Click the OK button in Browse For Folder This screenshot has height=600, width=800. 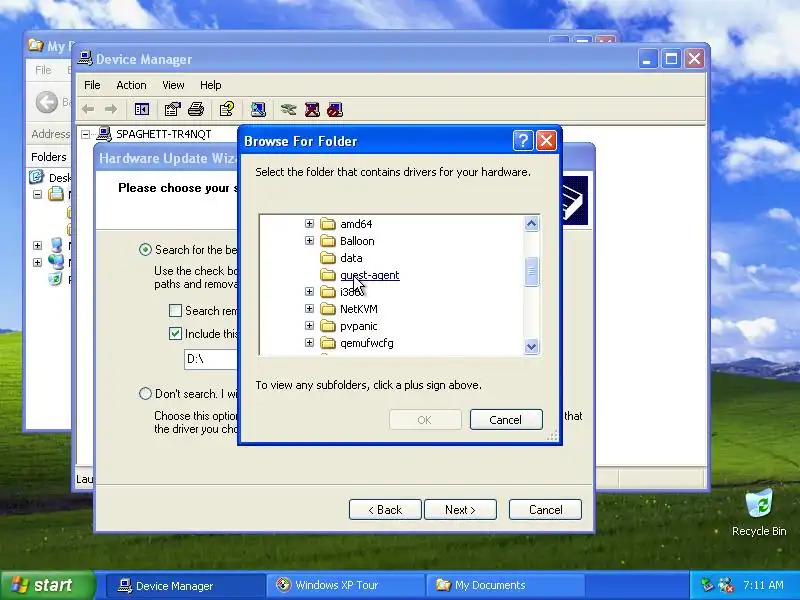click(424, 419)
